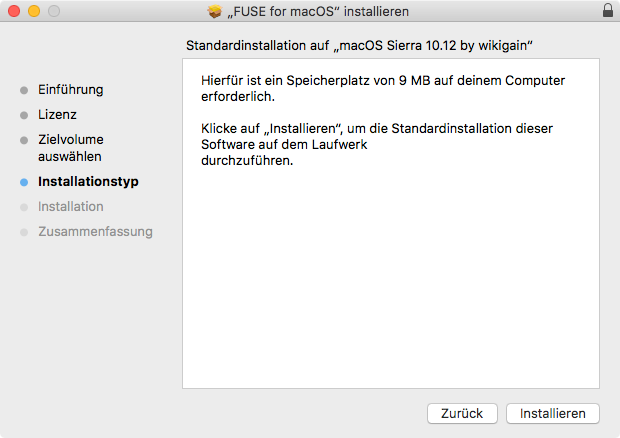
Task: Select the Zusammenfassung step label
Action: pos(95,232)
